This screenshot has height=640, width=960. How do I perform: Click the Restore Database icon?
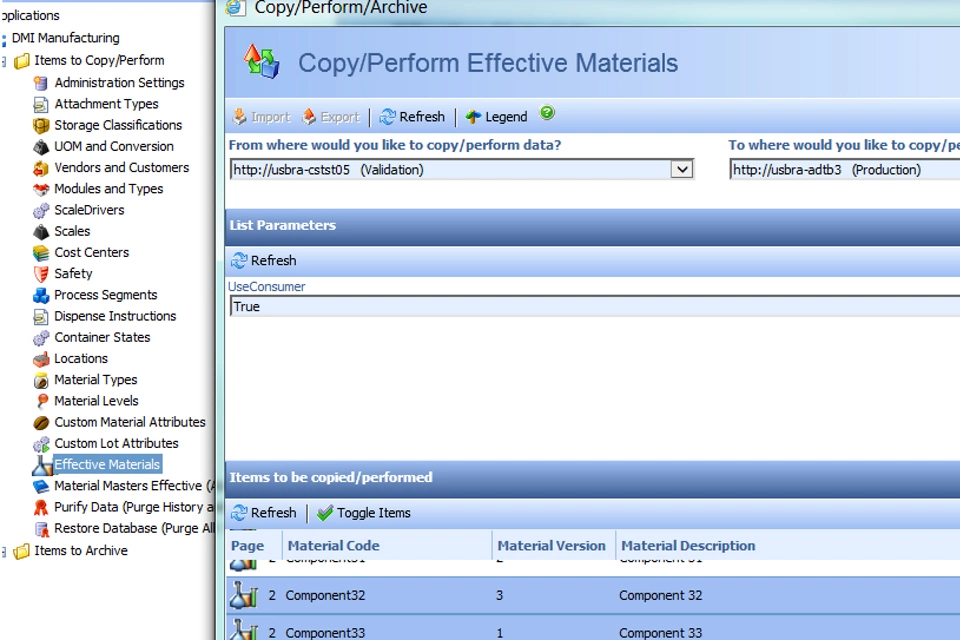[40, 529]
